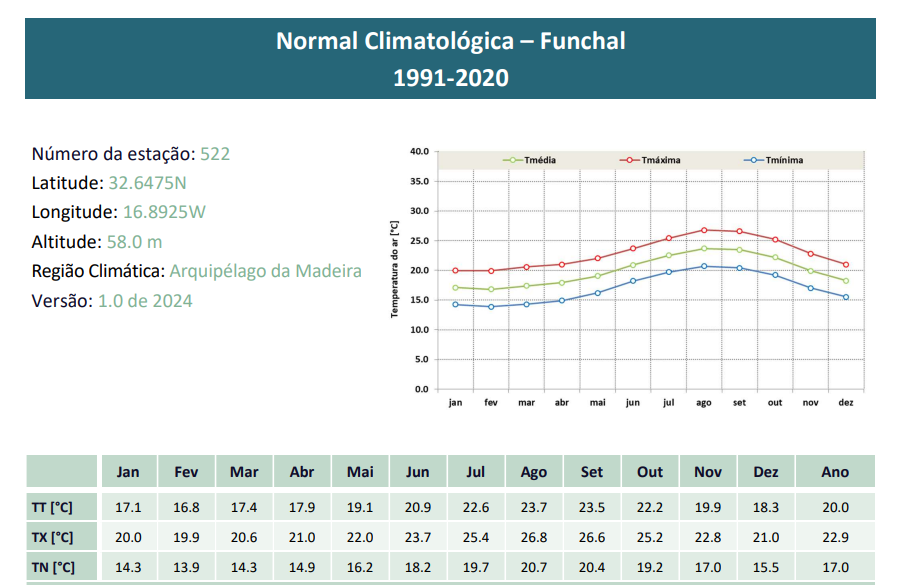
Task: Click the version text '1.0 de 2024'
Action: tap(145, 300)
